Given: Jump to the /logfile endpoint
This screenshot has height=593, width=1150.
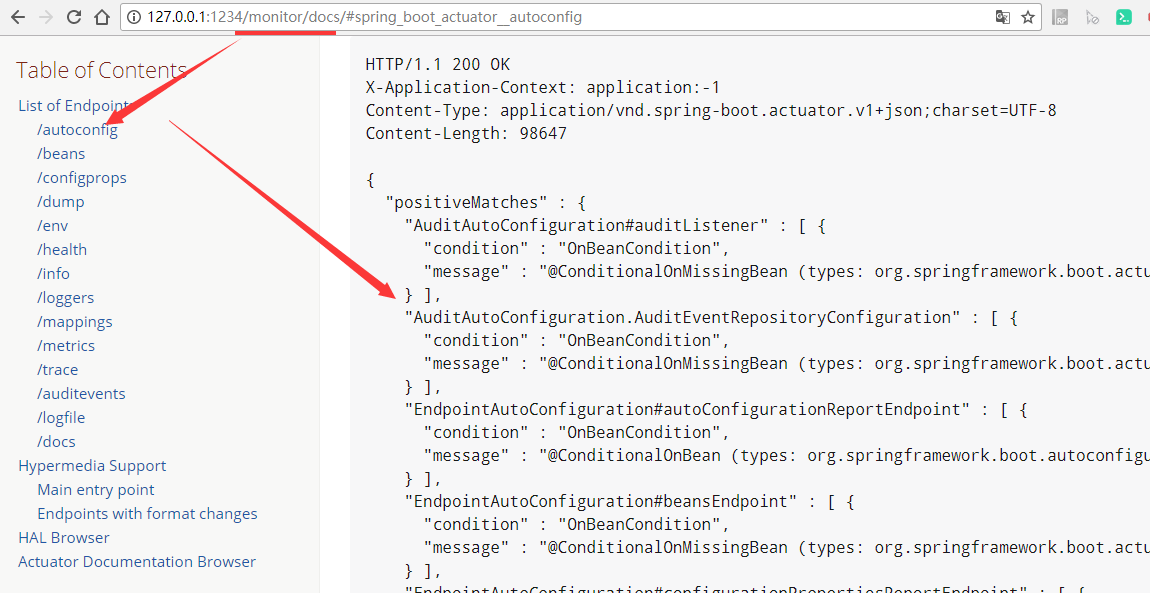Looking at the screenshot, I should pyautogui.click(x=61, y=418).
